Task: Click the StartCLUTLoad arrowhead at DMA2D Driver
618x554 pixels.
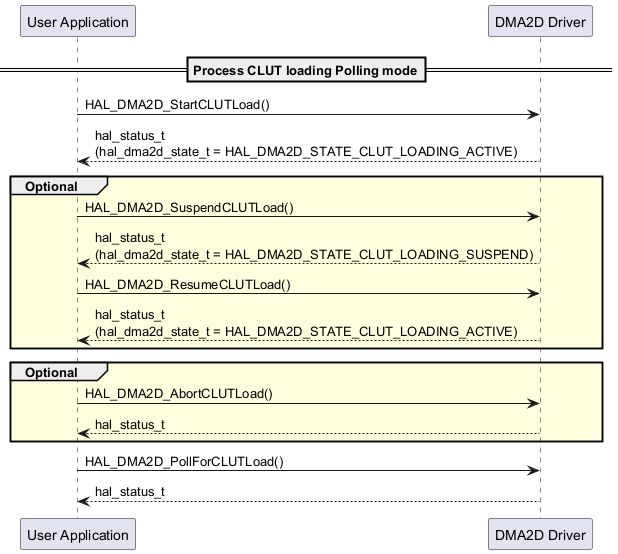Action: click(535, 115)
